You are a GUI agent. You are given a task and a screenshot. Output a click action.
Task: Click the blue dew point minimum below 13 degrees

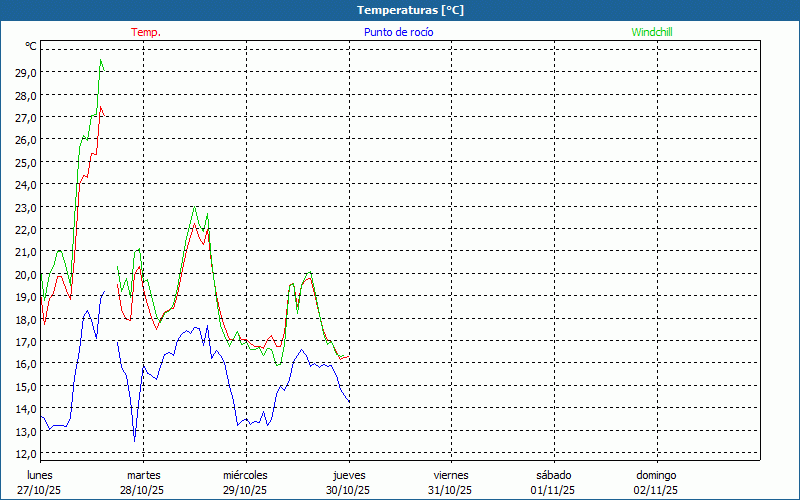[x=134, y=440]
